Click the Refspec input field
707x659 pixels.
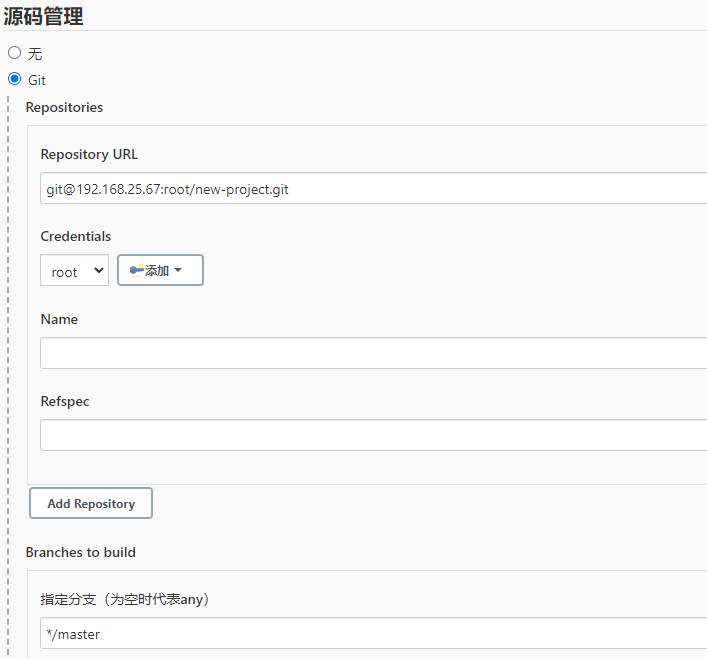(373, 435)
